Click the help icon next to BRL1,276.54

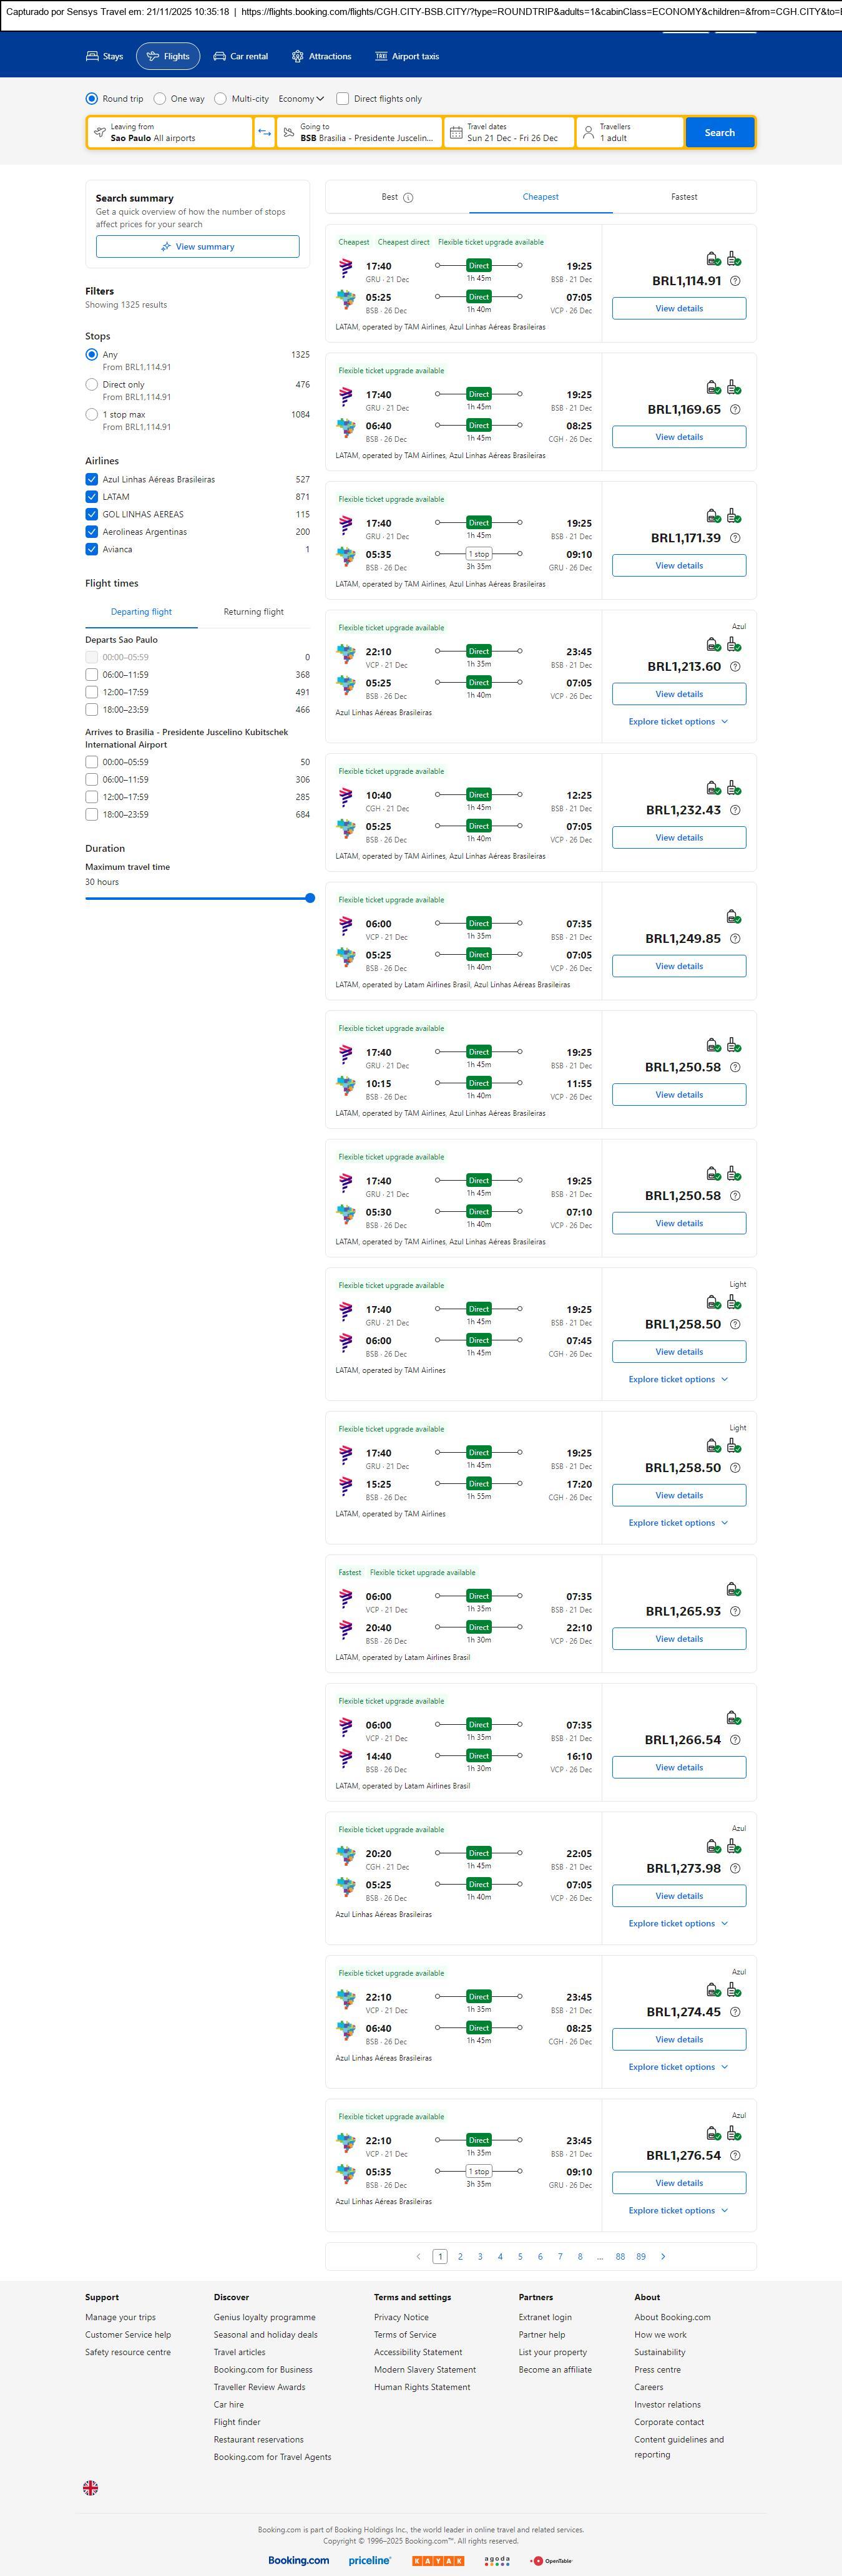pos(735,2155)
